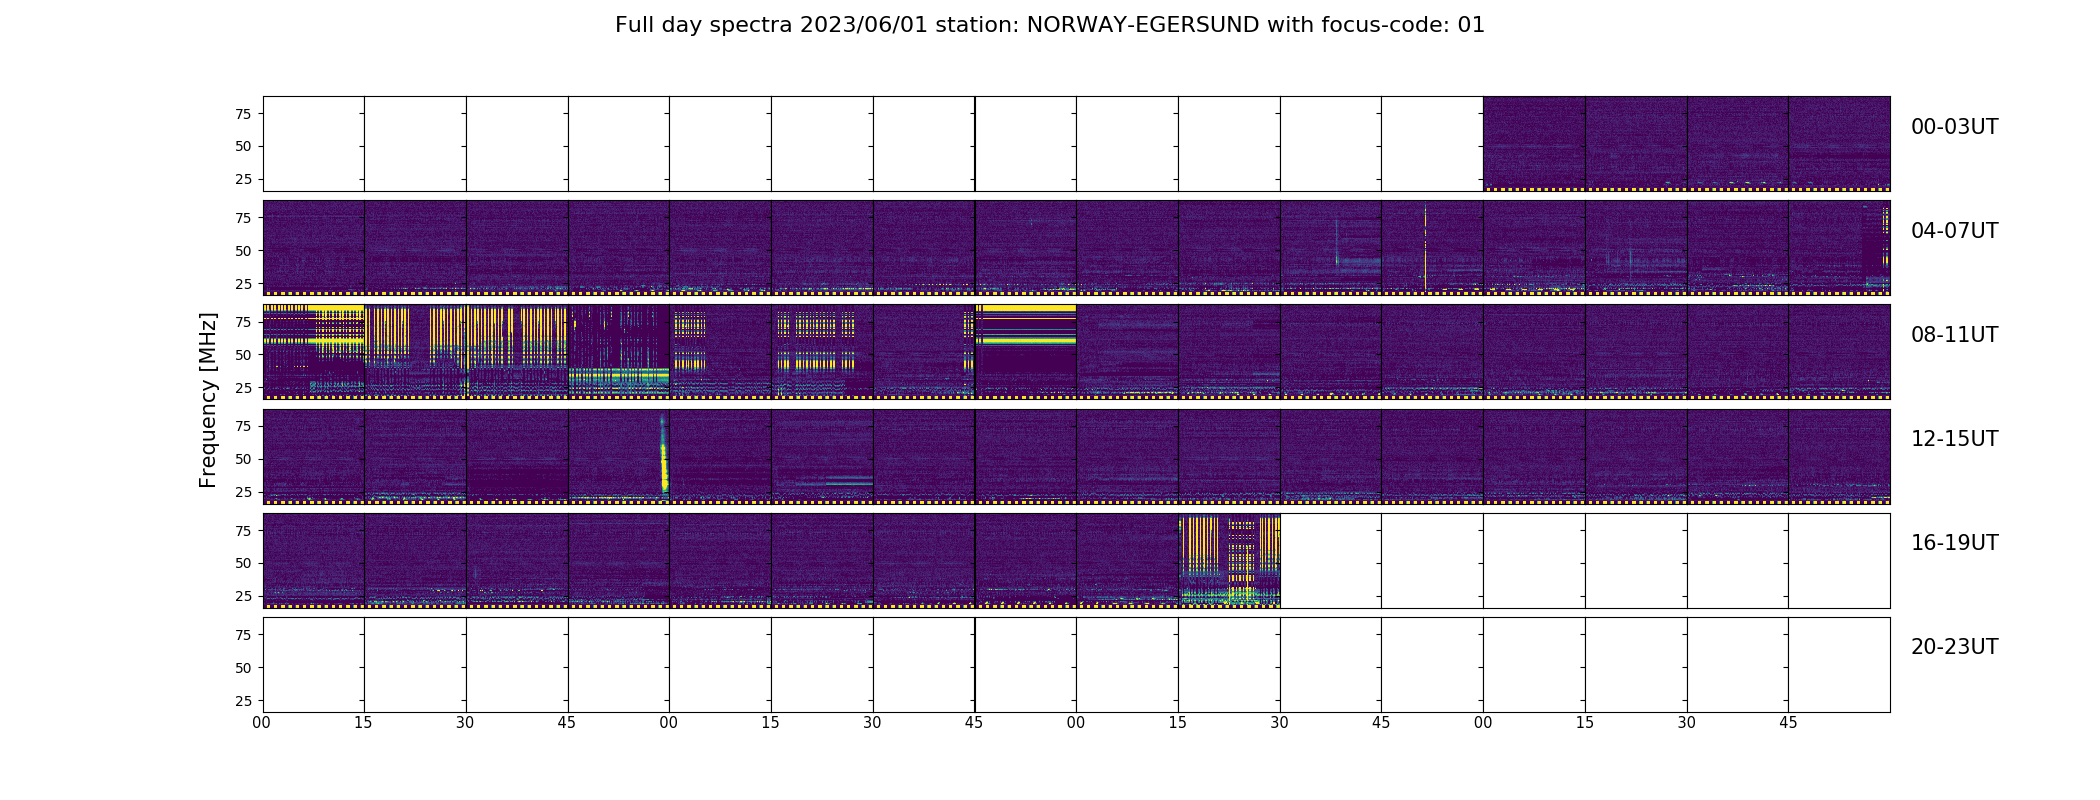Viewport: 2100px width, 800px height.
Task: Click the plot title "Full day spectra 2023/06/01"
Action: pyautogui.click(x=771, y=25)
